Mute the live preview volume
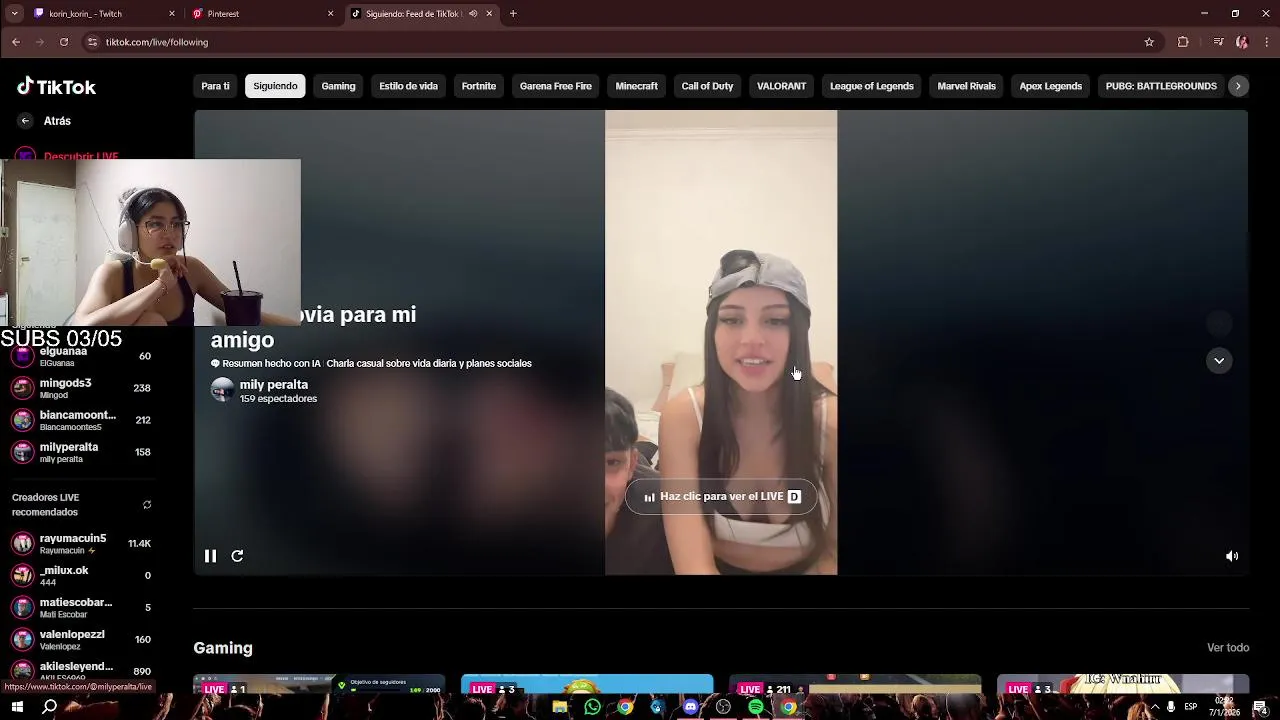 click(1232, 556)
